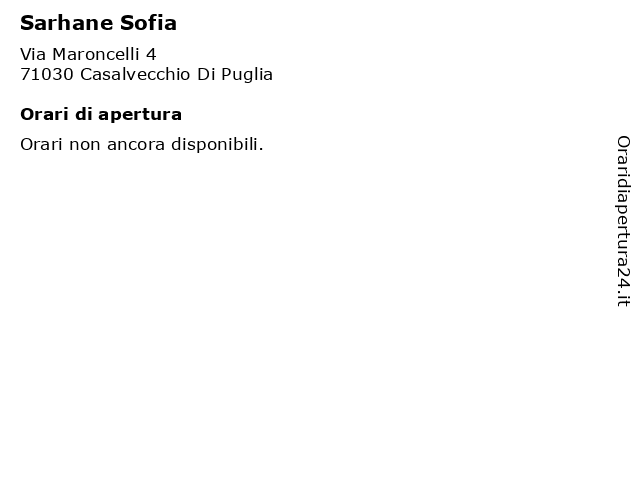Click the word Maroncelli in the address

pos(96,54)
